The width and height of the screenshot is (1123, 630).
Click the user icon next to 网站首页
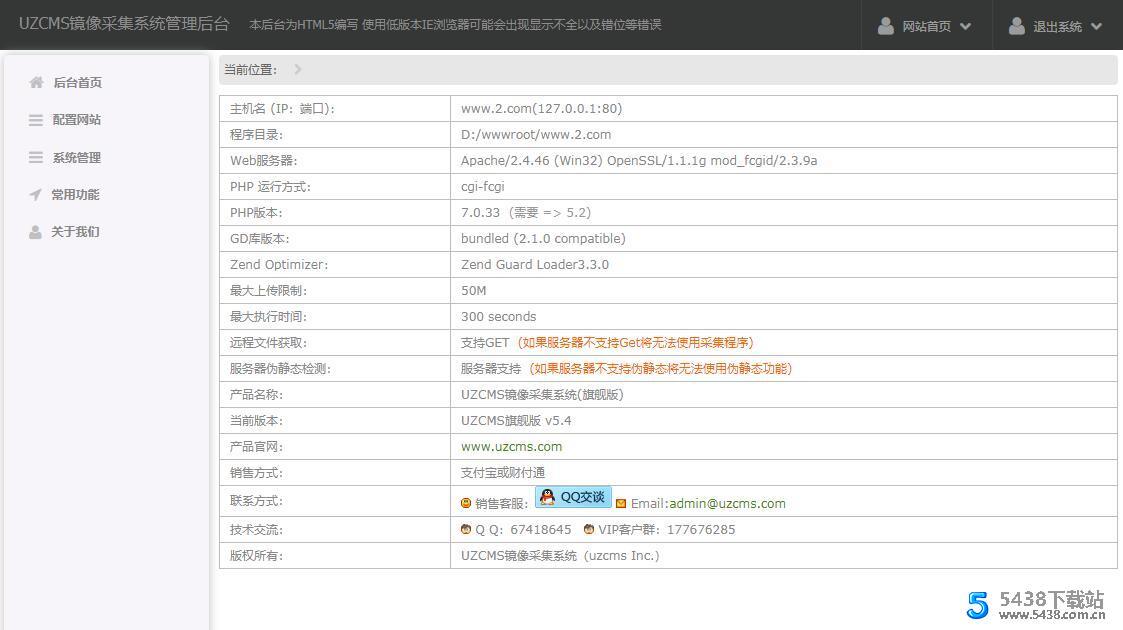pyautogui.click(x=885, y=25)
